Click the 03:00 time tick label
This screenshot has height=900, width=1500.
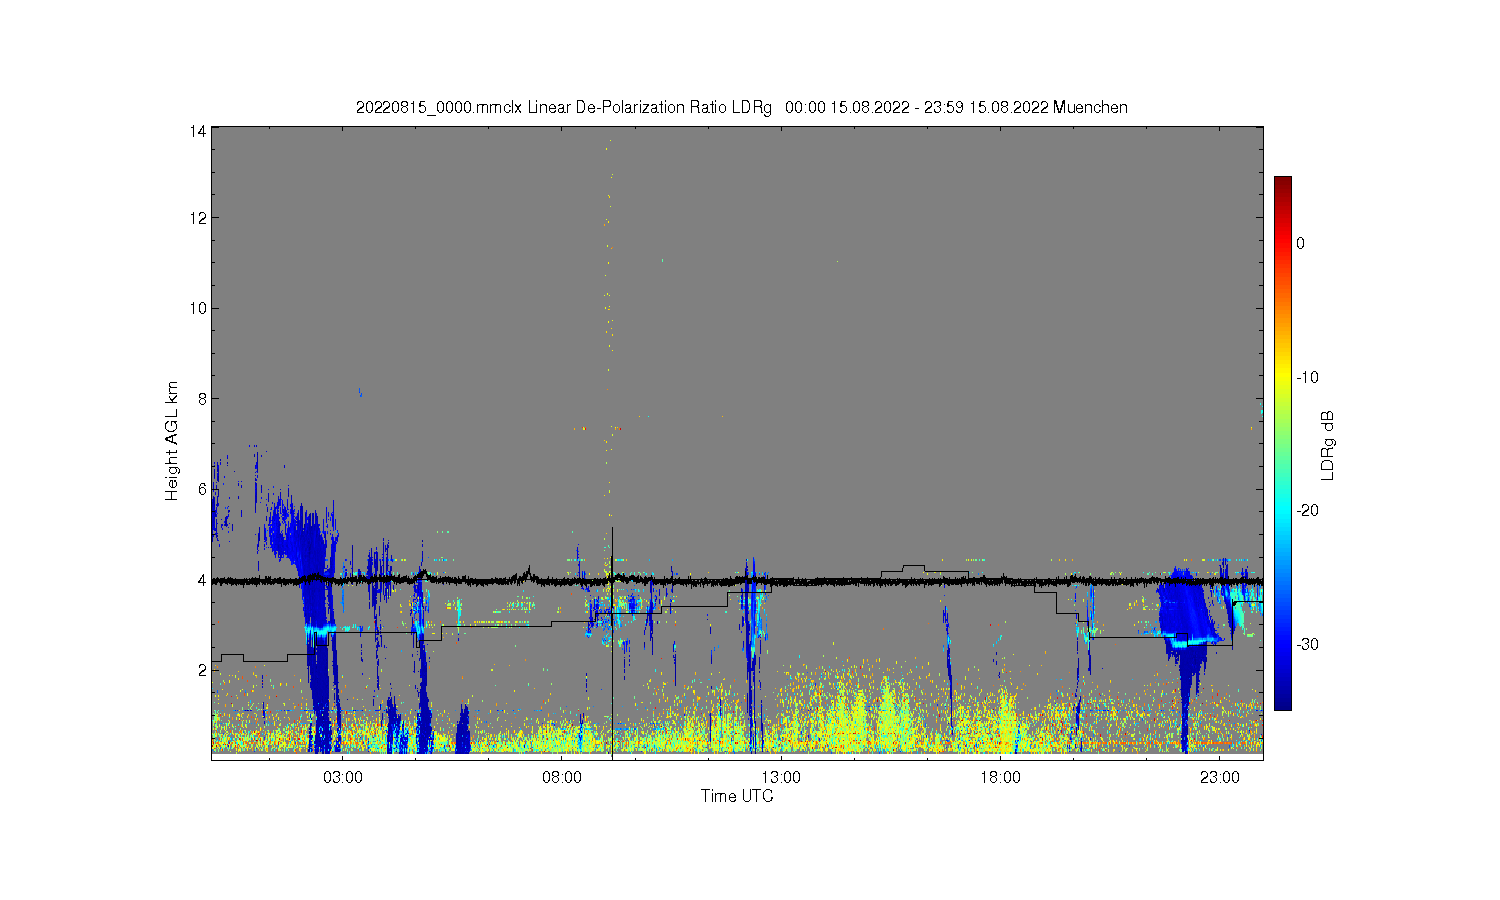coord(343,777)
